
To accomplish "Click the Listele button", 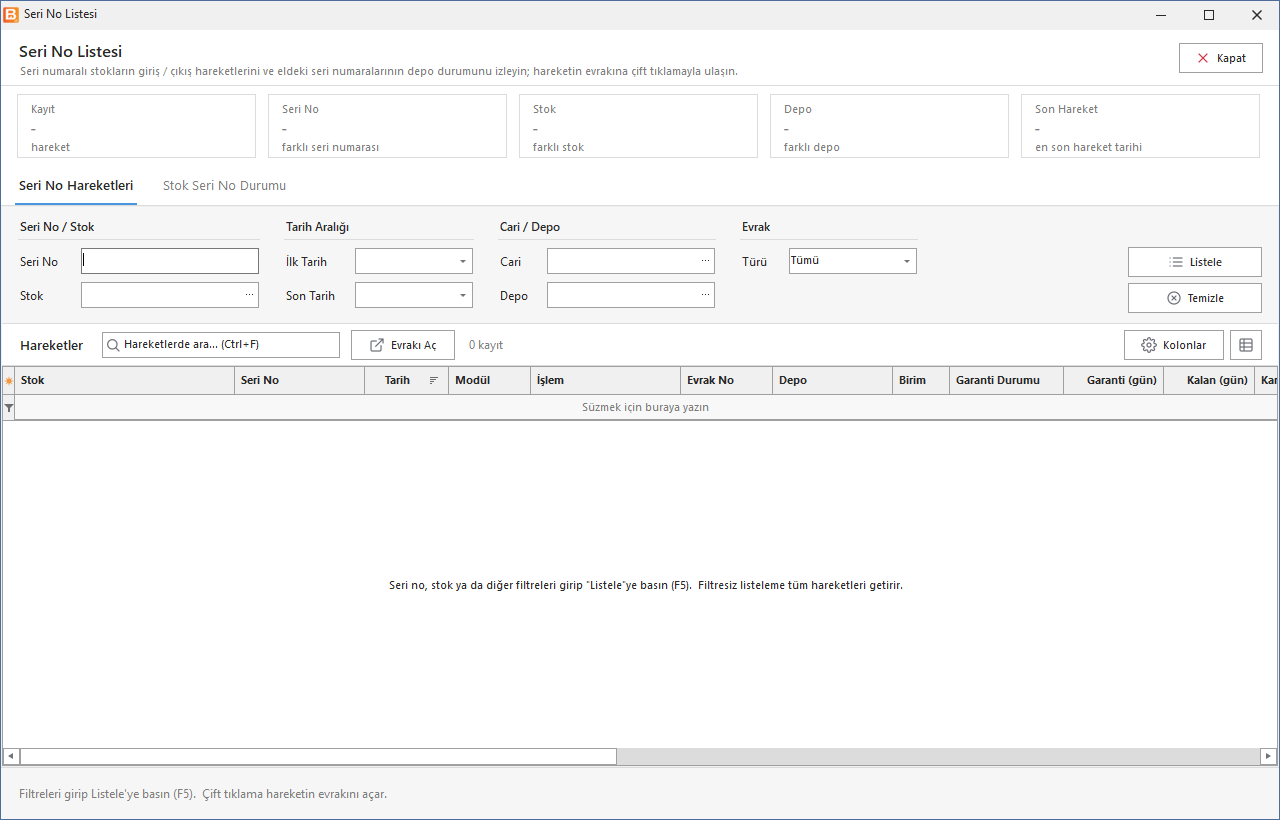I will pyautogui.click(x=1195, y=262).
